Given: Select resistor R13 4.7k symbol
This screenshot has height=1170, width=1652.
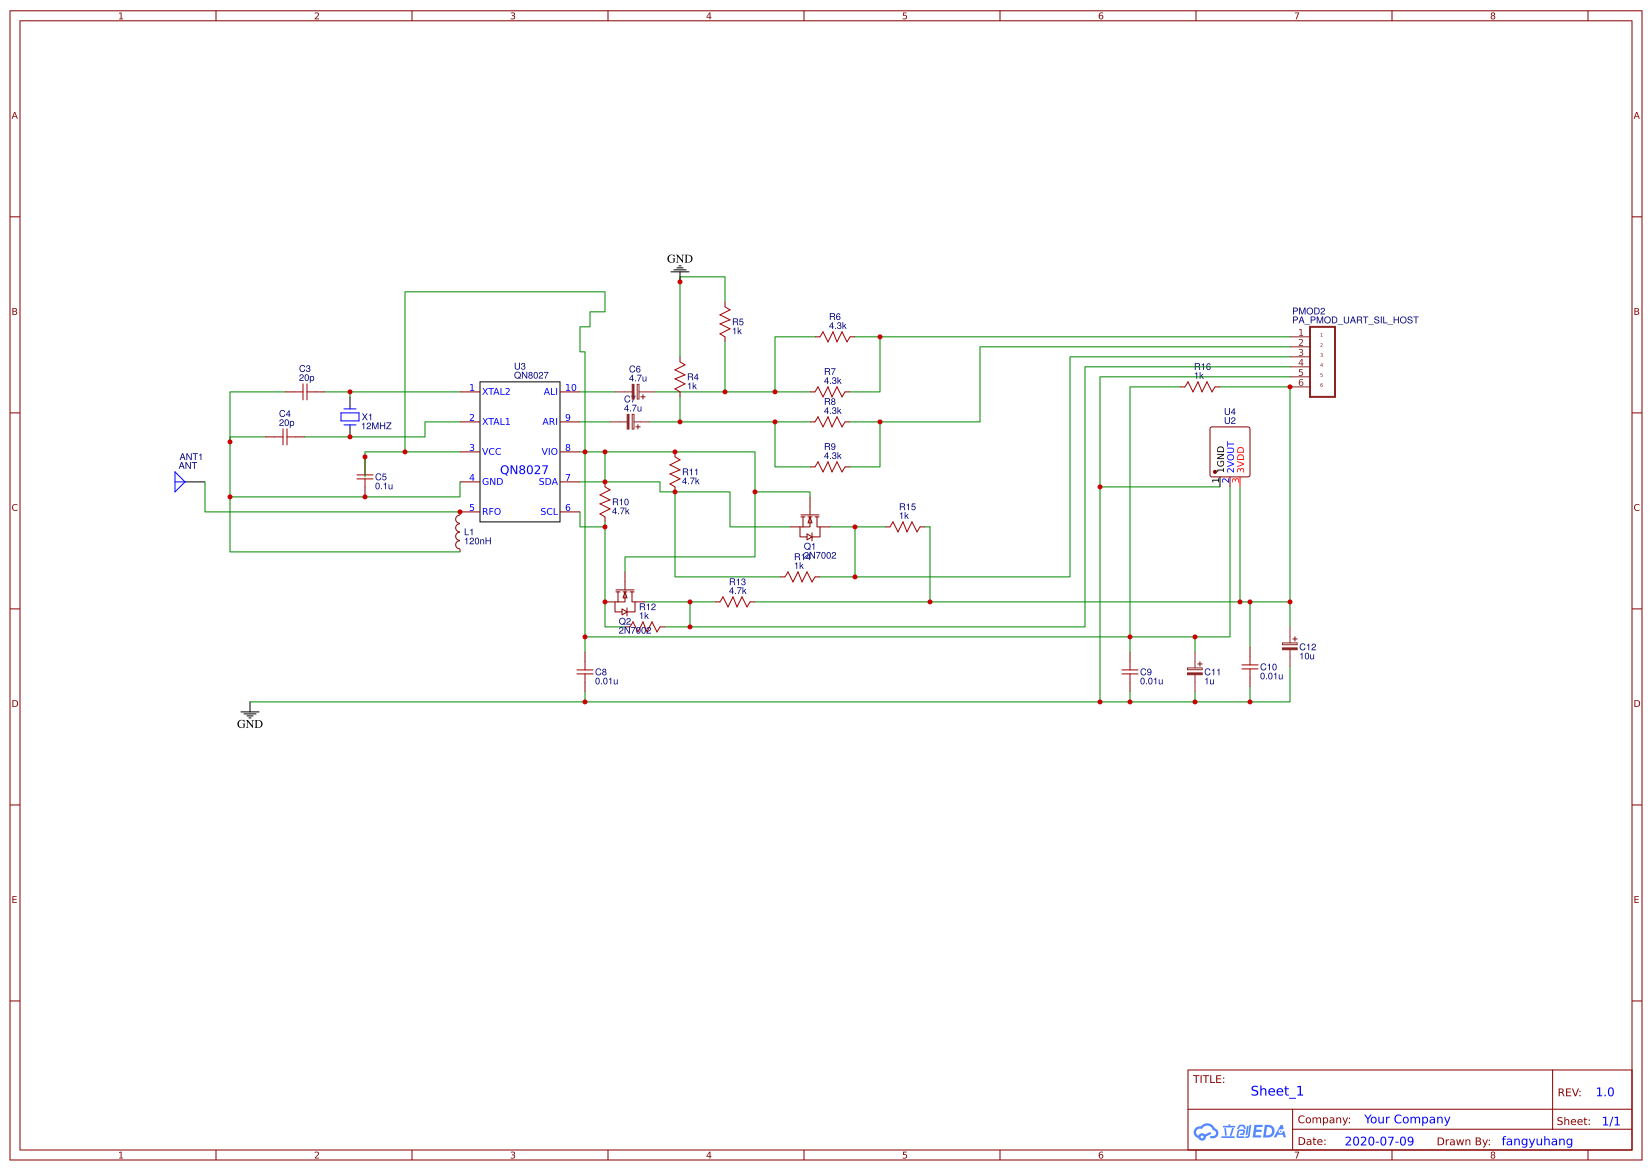Looking at the screenshot, I should coord(735,602).
